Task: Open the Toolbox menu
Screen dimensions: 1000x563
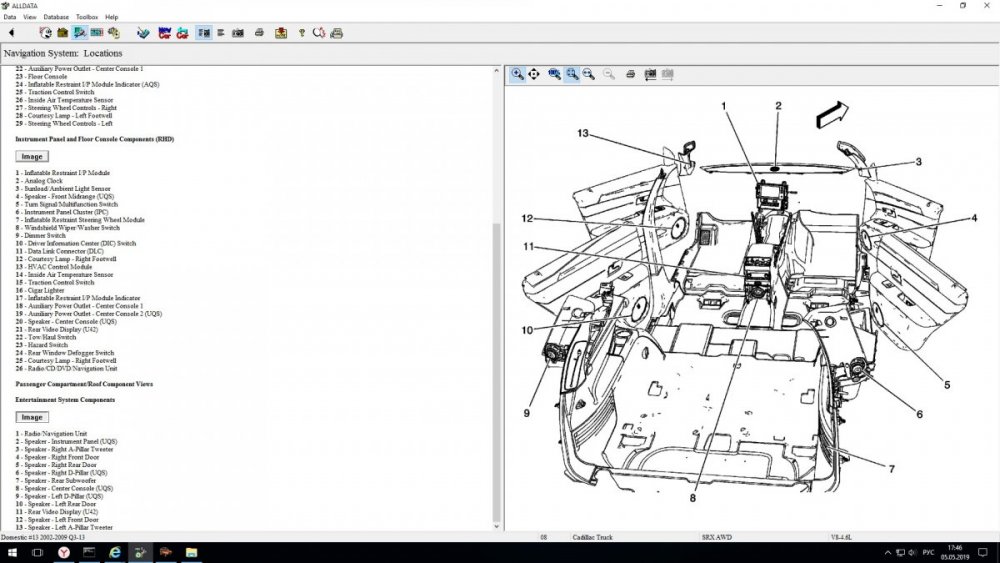Action: coord(87,17)
